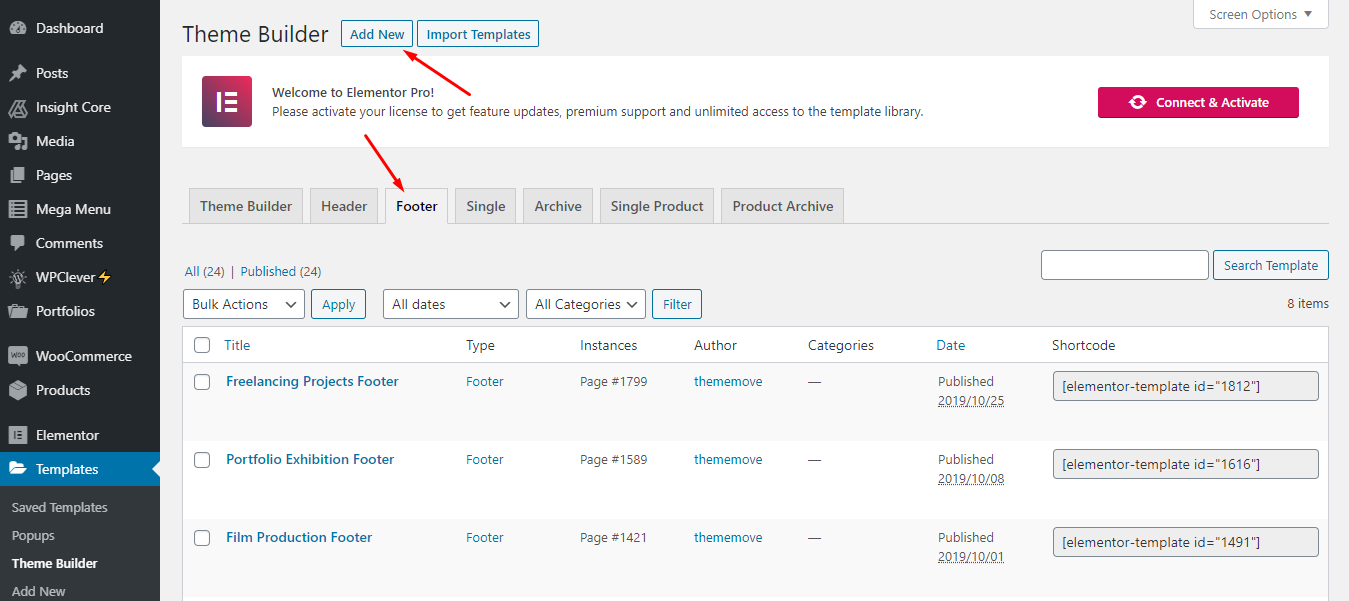Screen dimensions: 1349x601
Task: Click the Portfolios folder icon
Action: (17, 311)
